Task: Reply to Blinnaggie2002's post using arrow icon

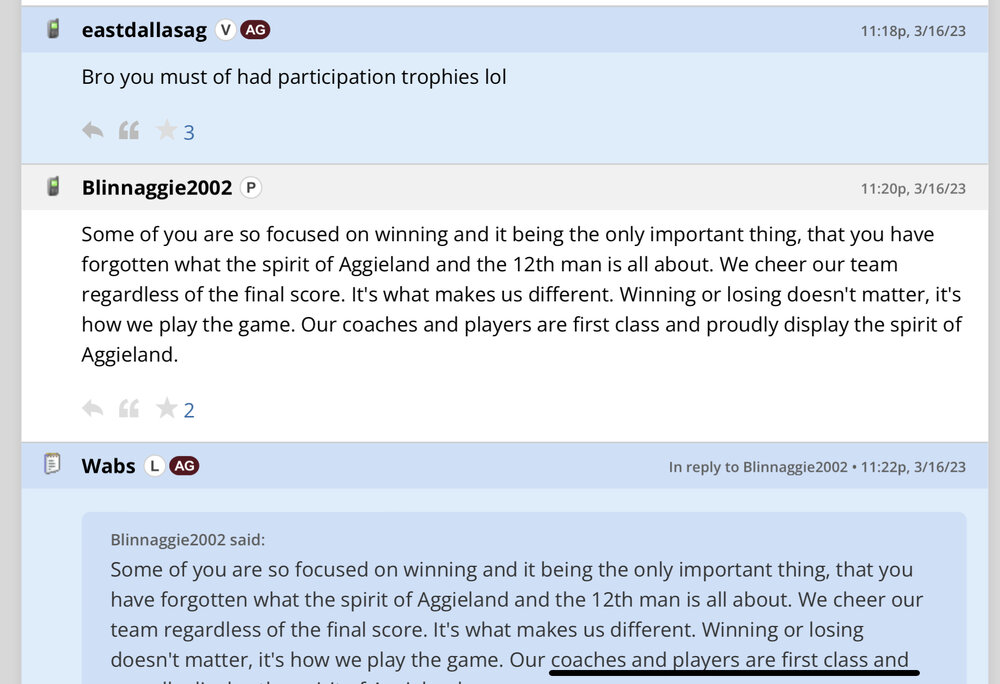Action: pos(93,408)
